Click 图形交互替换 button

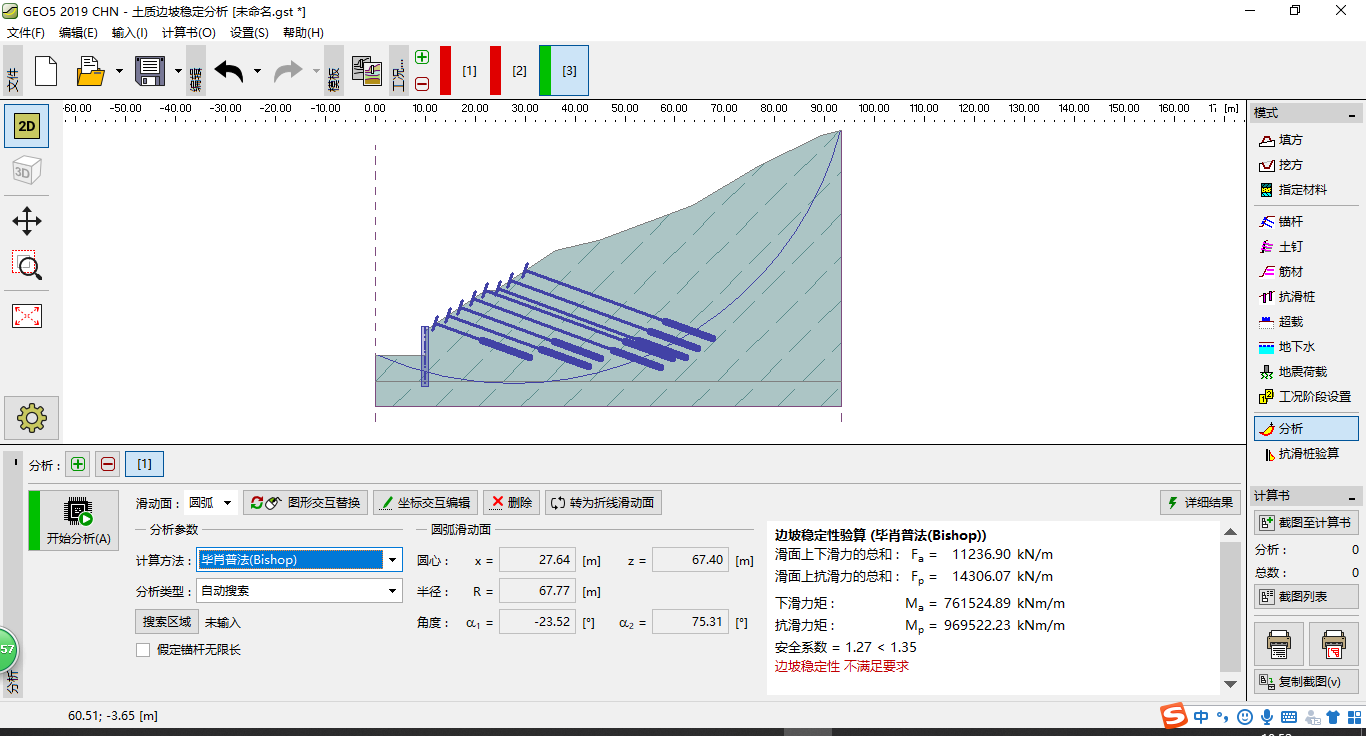tap(305, 503)
